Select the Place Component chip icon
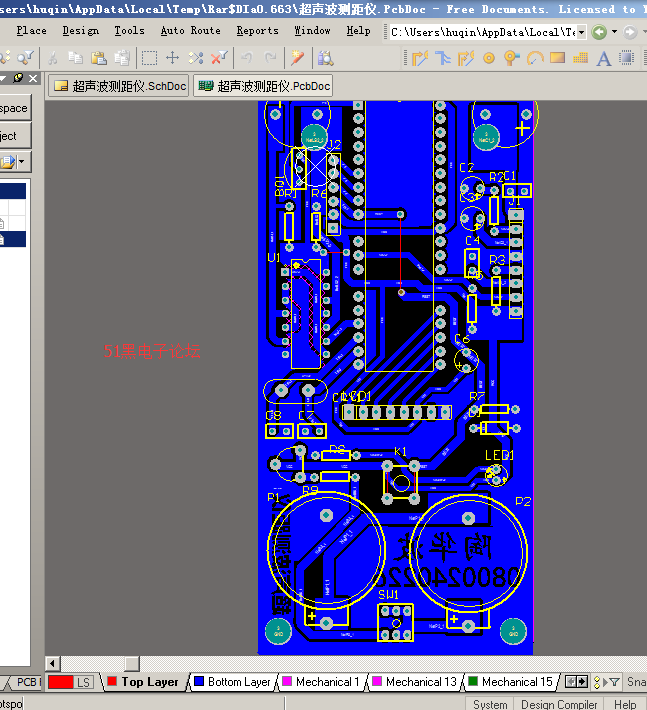The width and height of the screenshot is (647, 710). 627,58
